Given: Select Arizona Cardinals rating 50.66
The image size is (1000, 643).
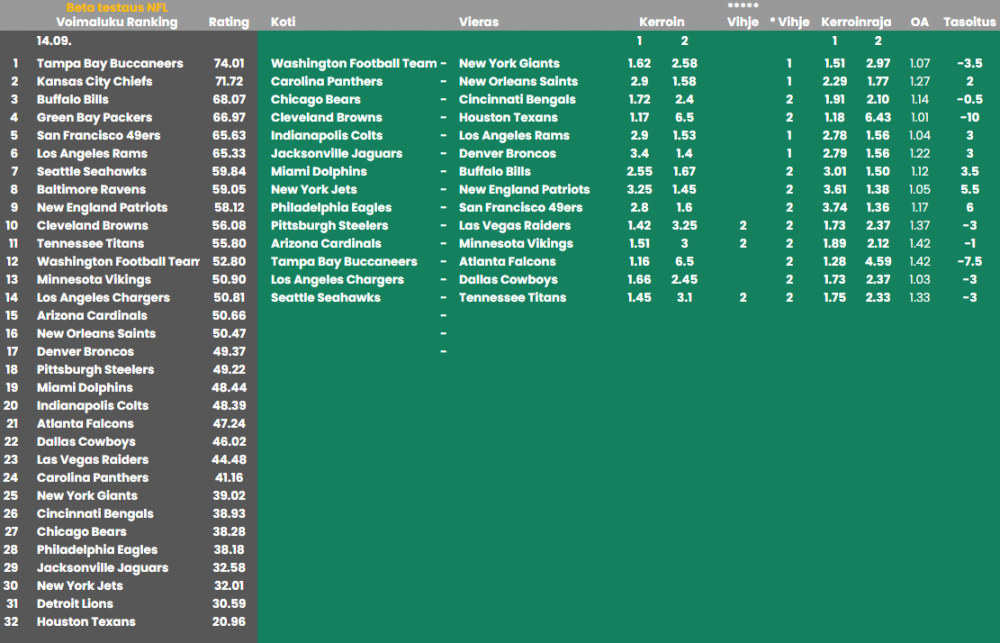Looking at the screenshot, I should point(229,316).
